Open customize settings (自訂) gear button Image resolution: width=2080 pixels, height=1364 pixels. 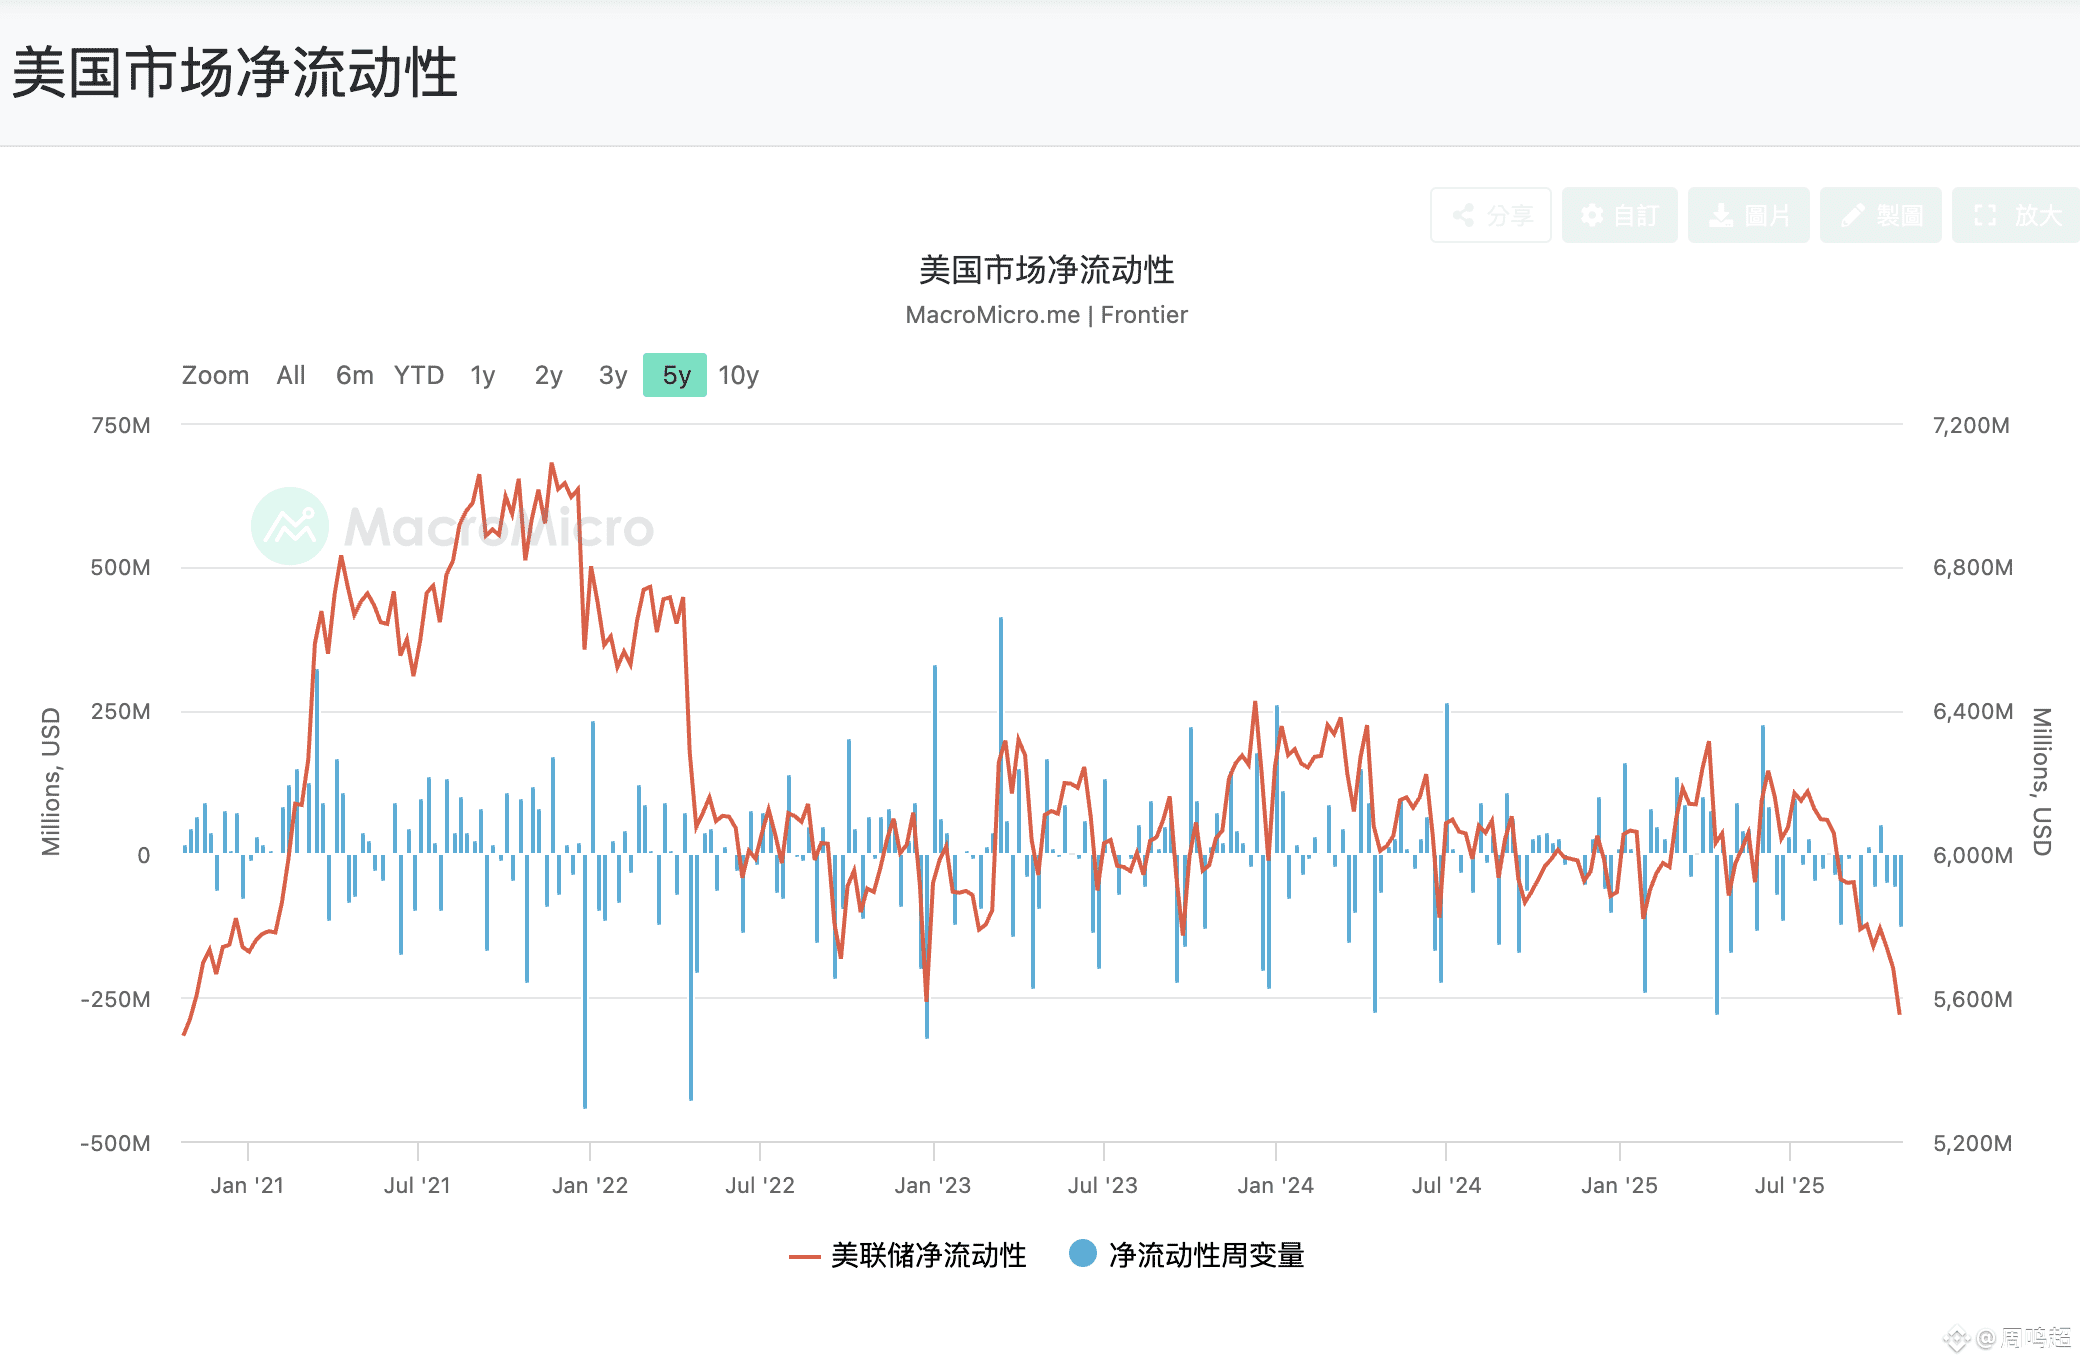pos(1619,215)
